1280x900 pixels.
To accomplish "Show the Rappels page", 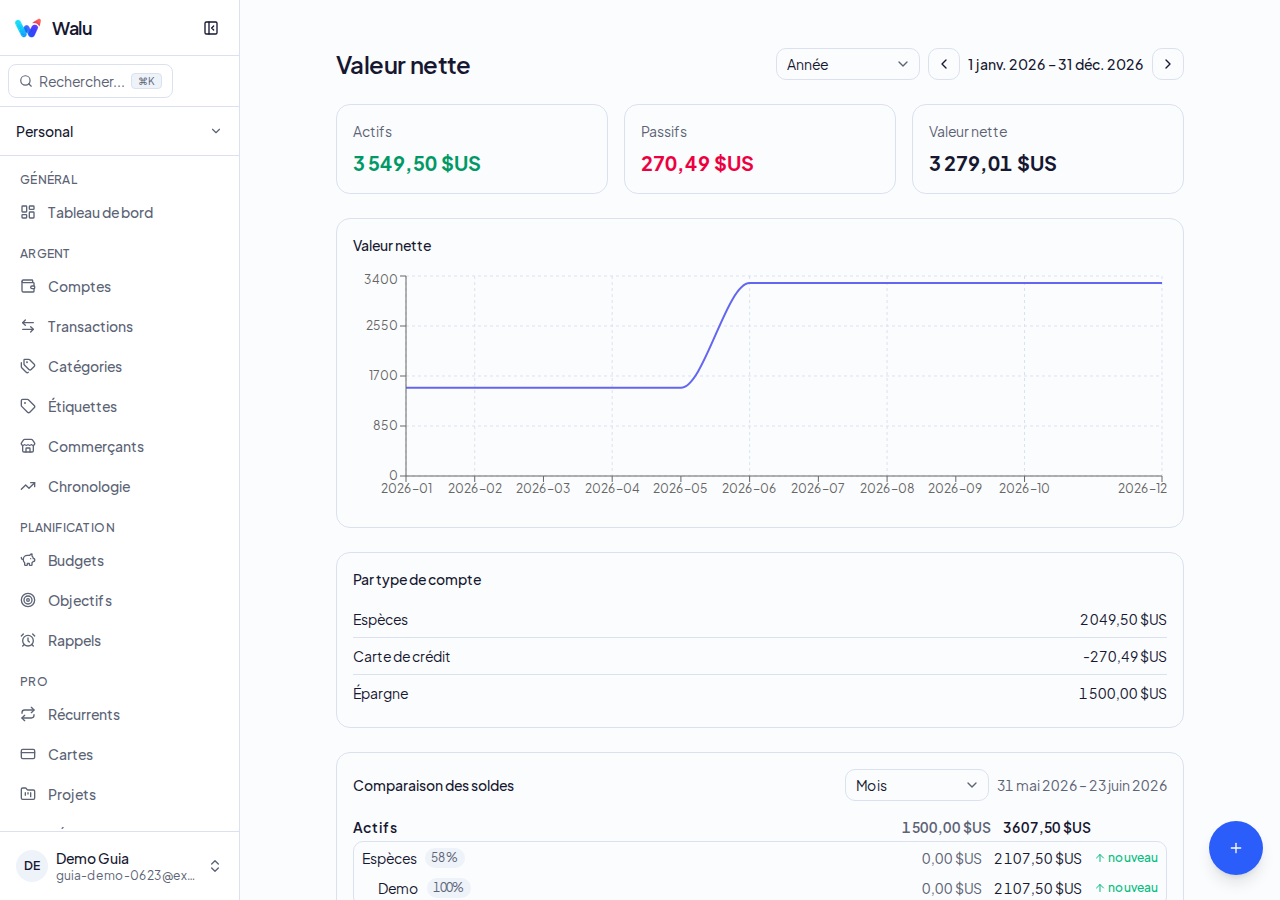I will [120, 640].
